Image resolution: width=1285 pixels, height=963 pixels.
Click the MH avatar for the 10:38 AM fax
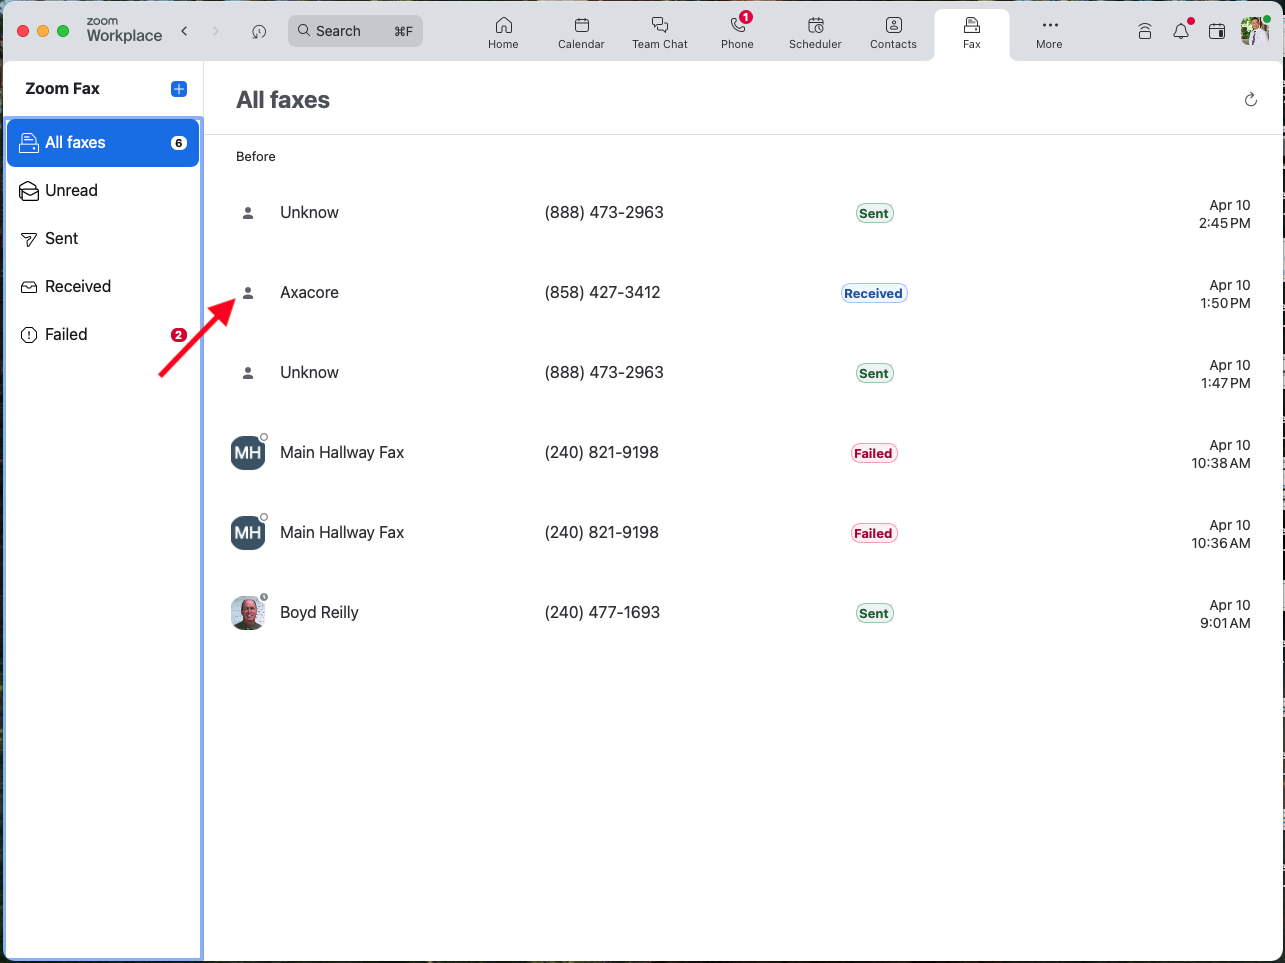point(248,453)
